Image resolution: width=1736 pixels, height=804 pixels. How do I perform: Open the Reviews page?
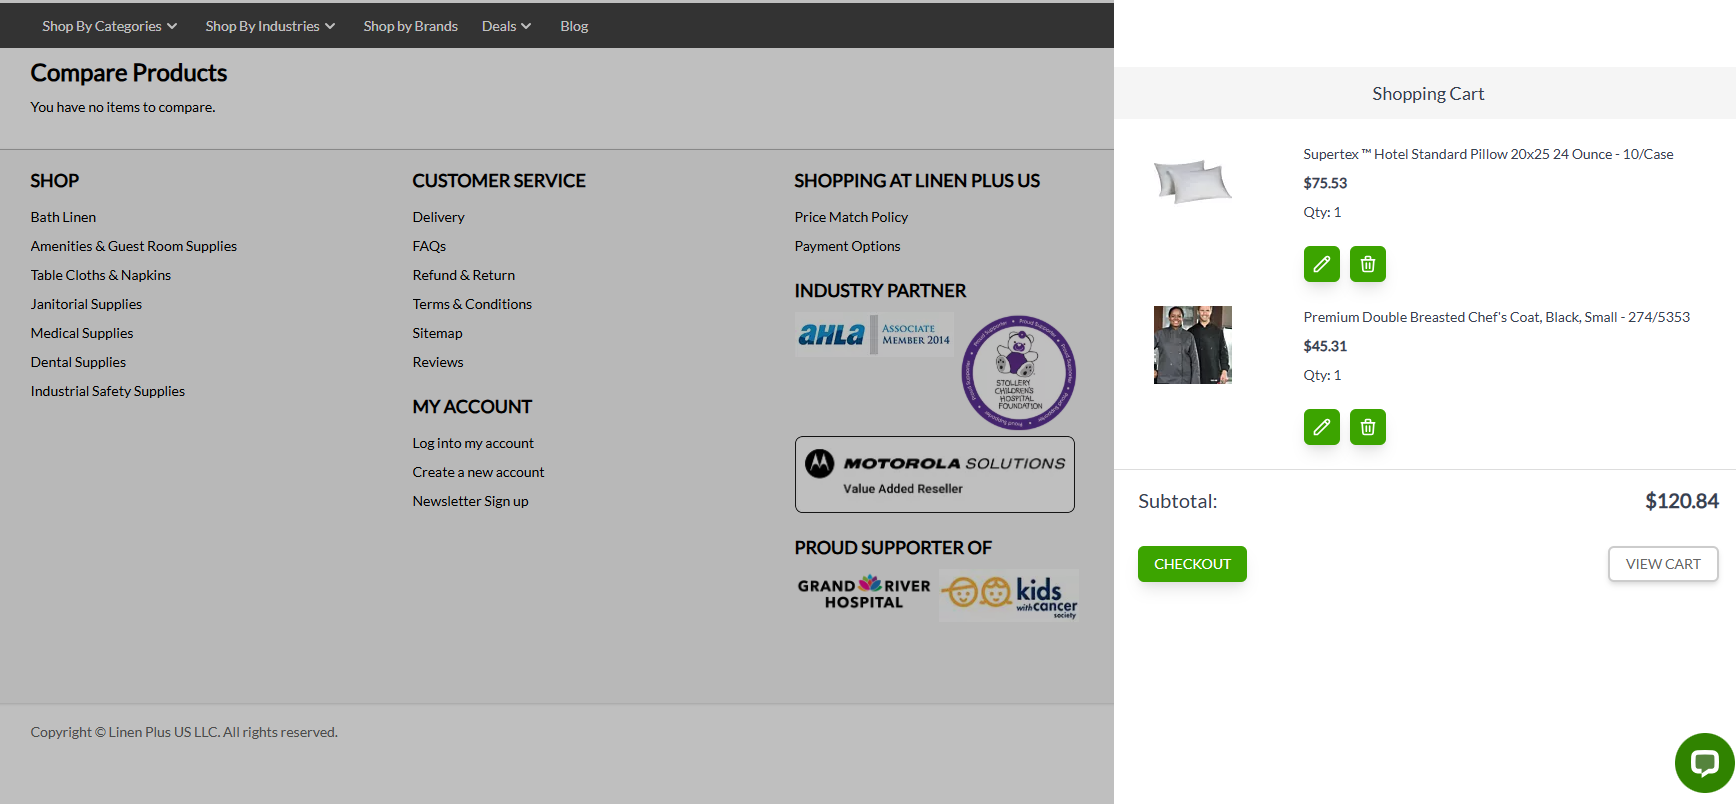[x=438, y=362]
